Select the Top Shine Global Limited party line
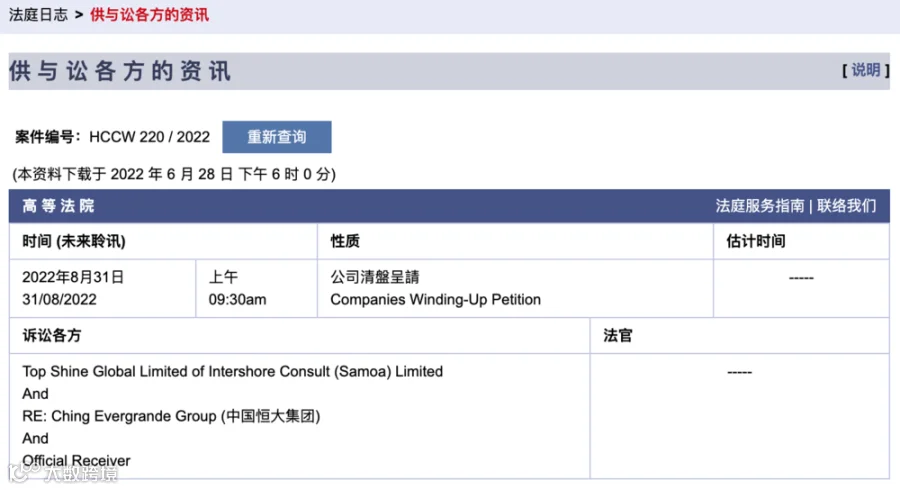The width and height of the screenshot is (900, 490). [x=232, y=372]
